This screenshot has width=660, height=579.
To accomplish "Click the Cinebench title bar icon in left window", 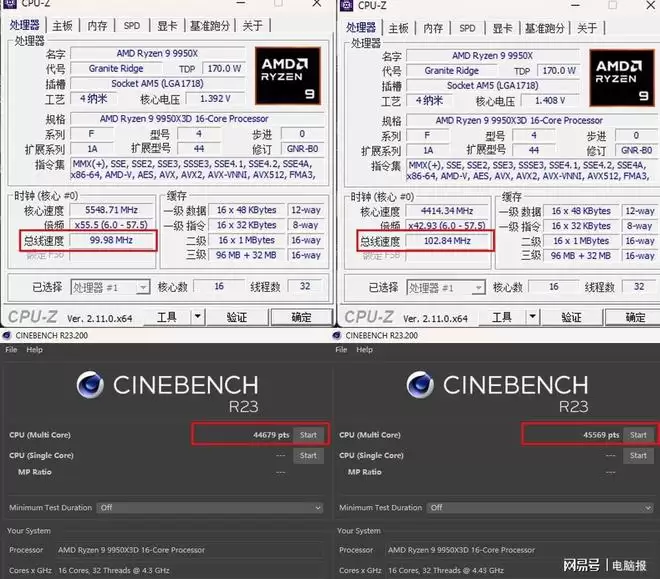I will pyautogui.click(x=8, y=337).
